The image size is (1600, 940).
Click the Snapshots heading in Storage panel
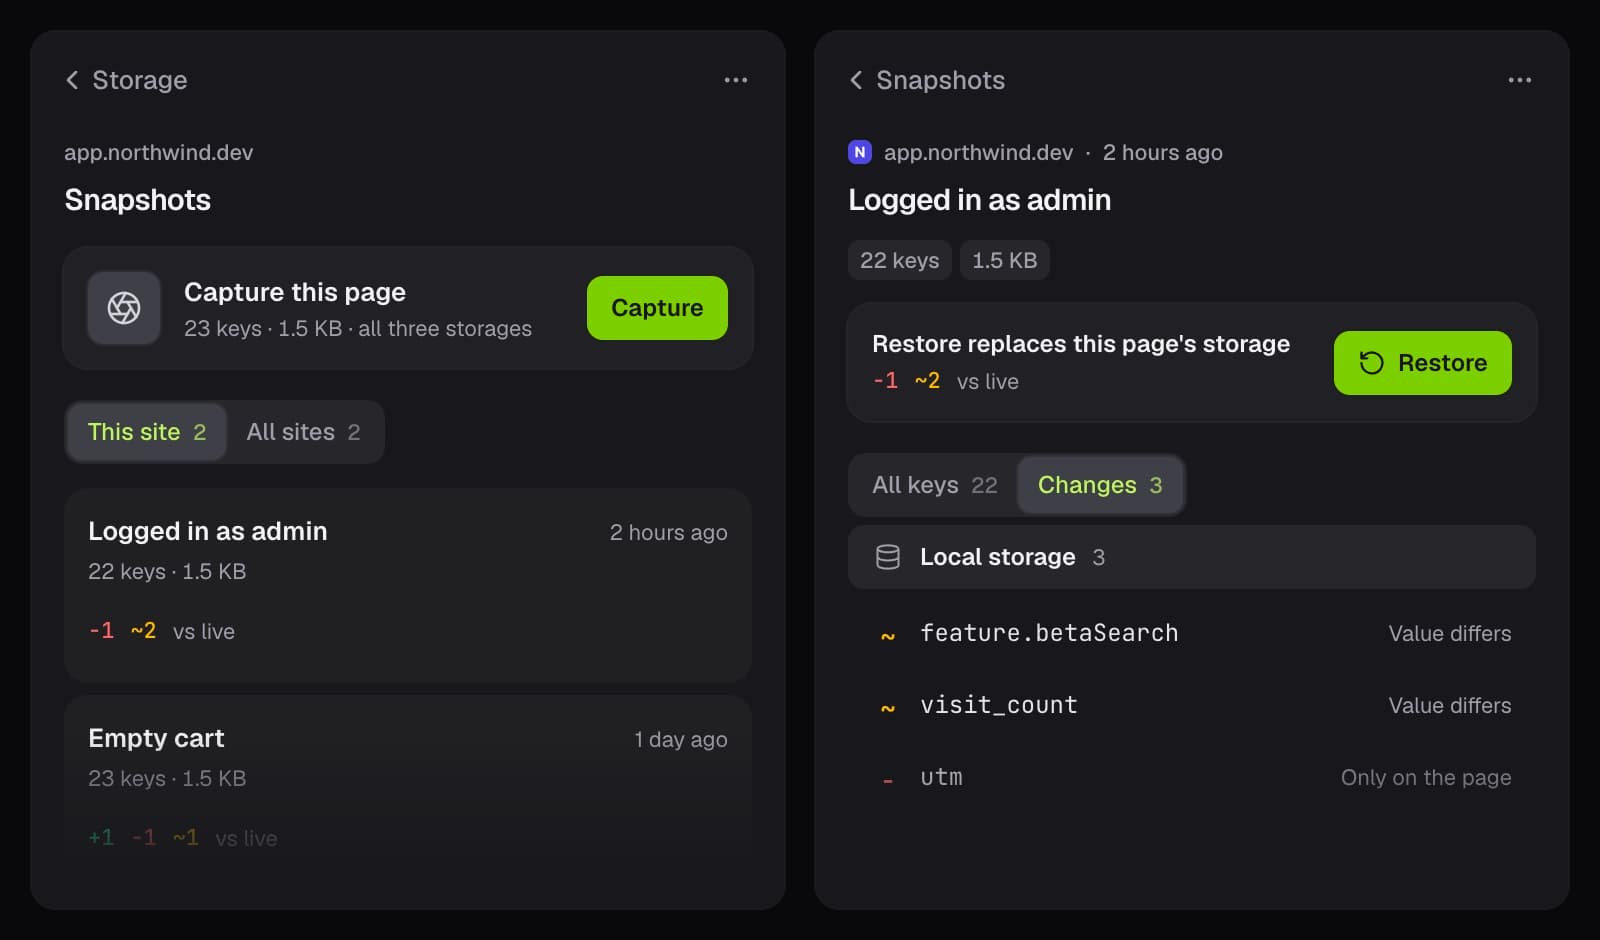click(138, 200)
